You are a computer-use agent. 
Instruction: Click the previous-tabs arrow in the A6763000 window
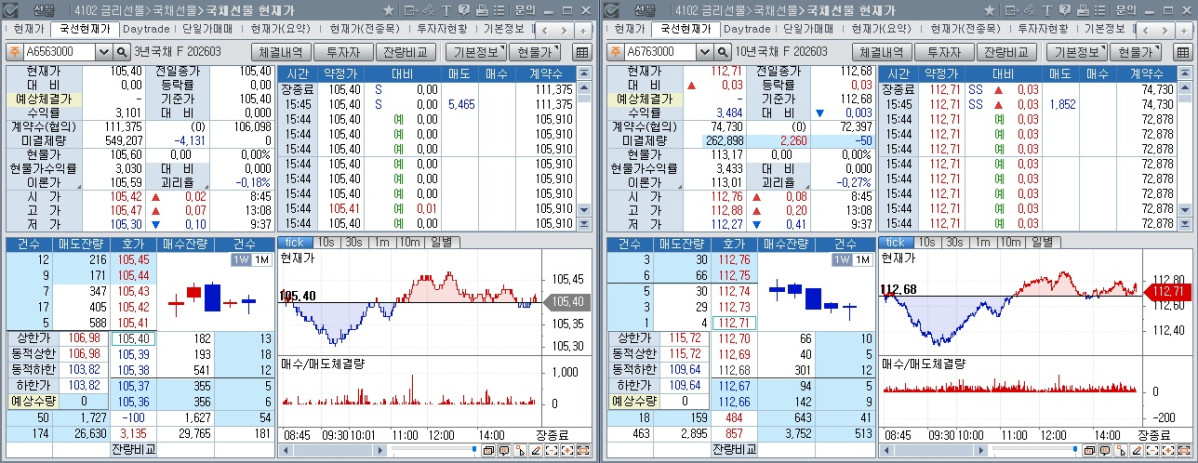(x=1145, y=31)
